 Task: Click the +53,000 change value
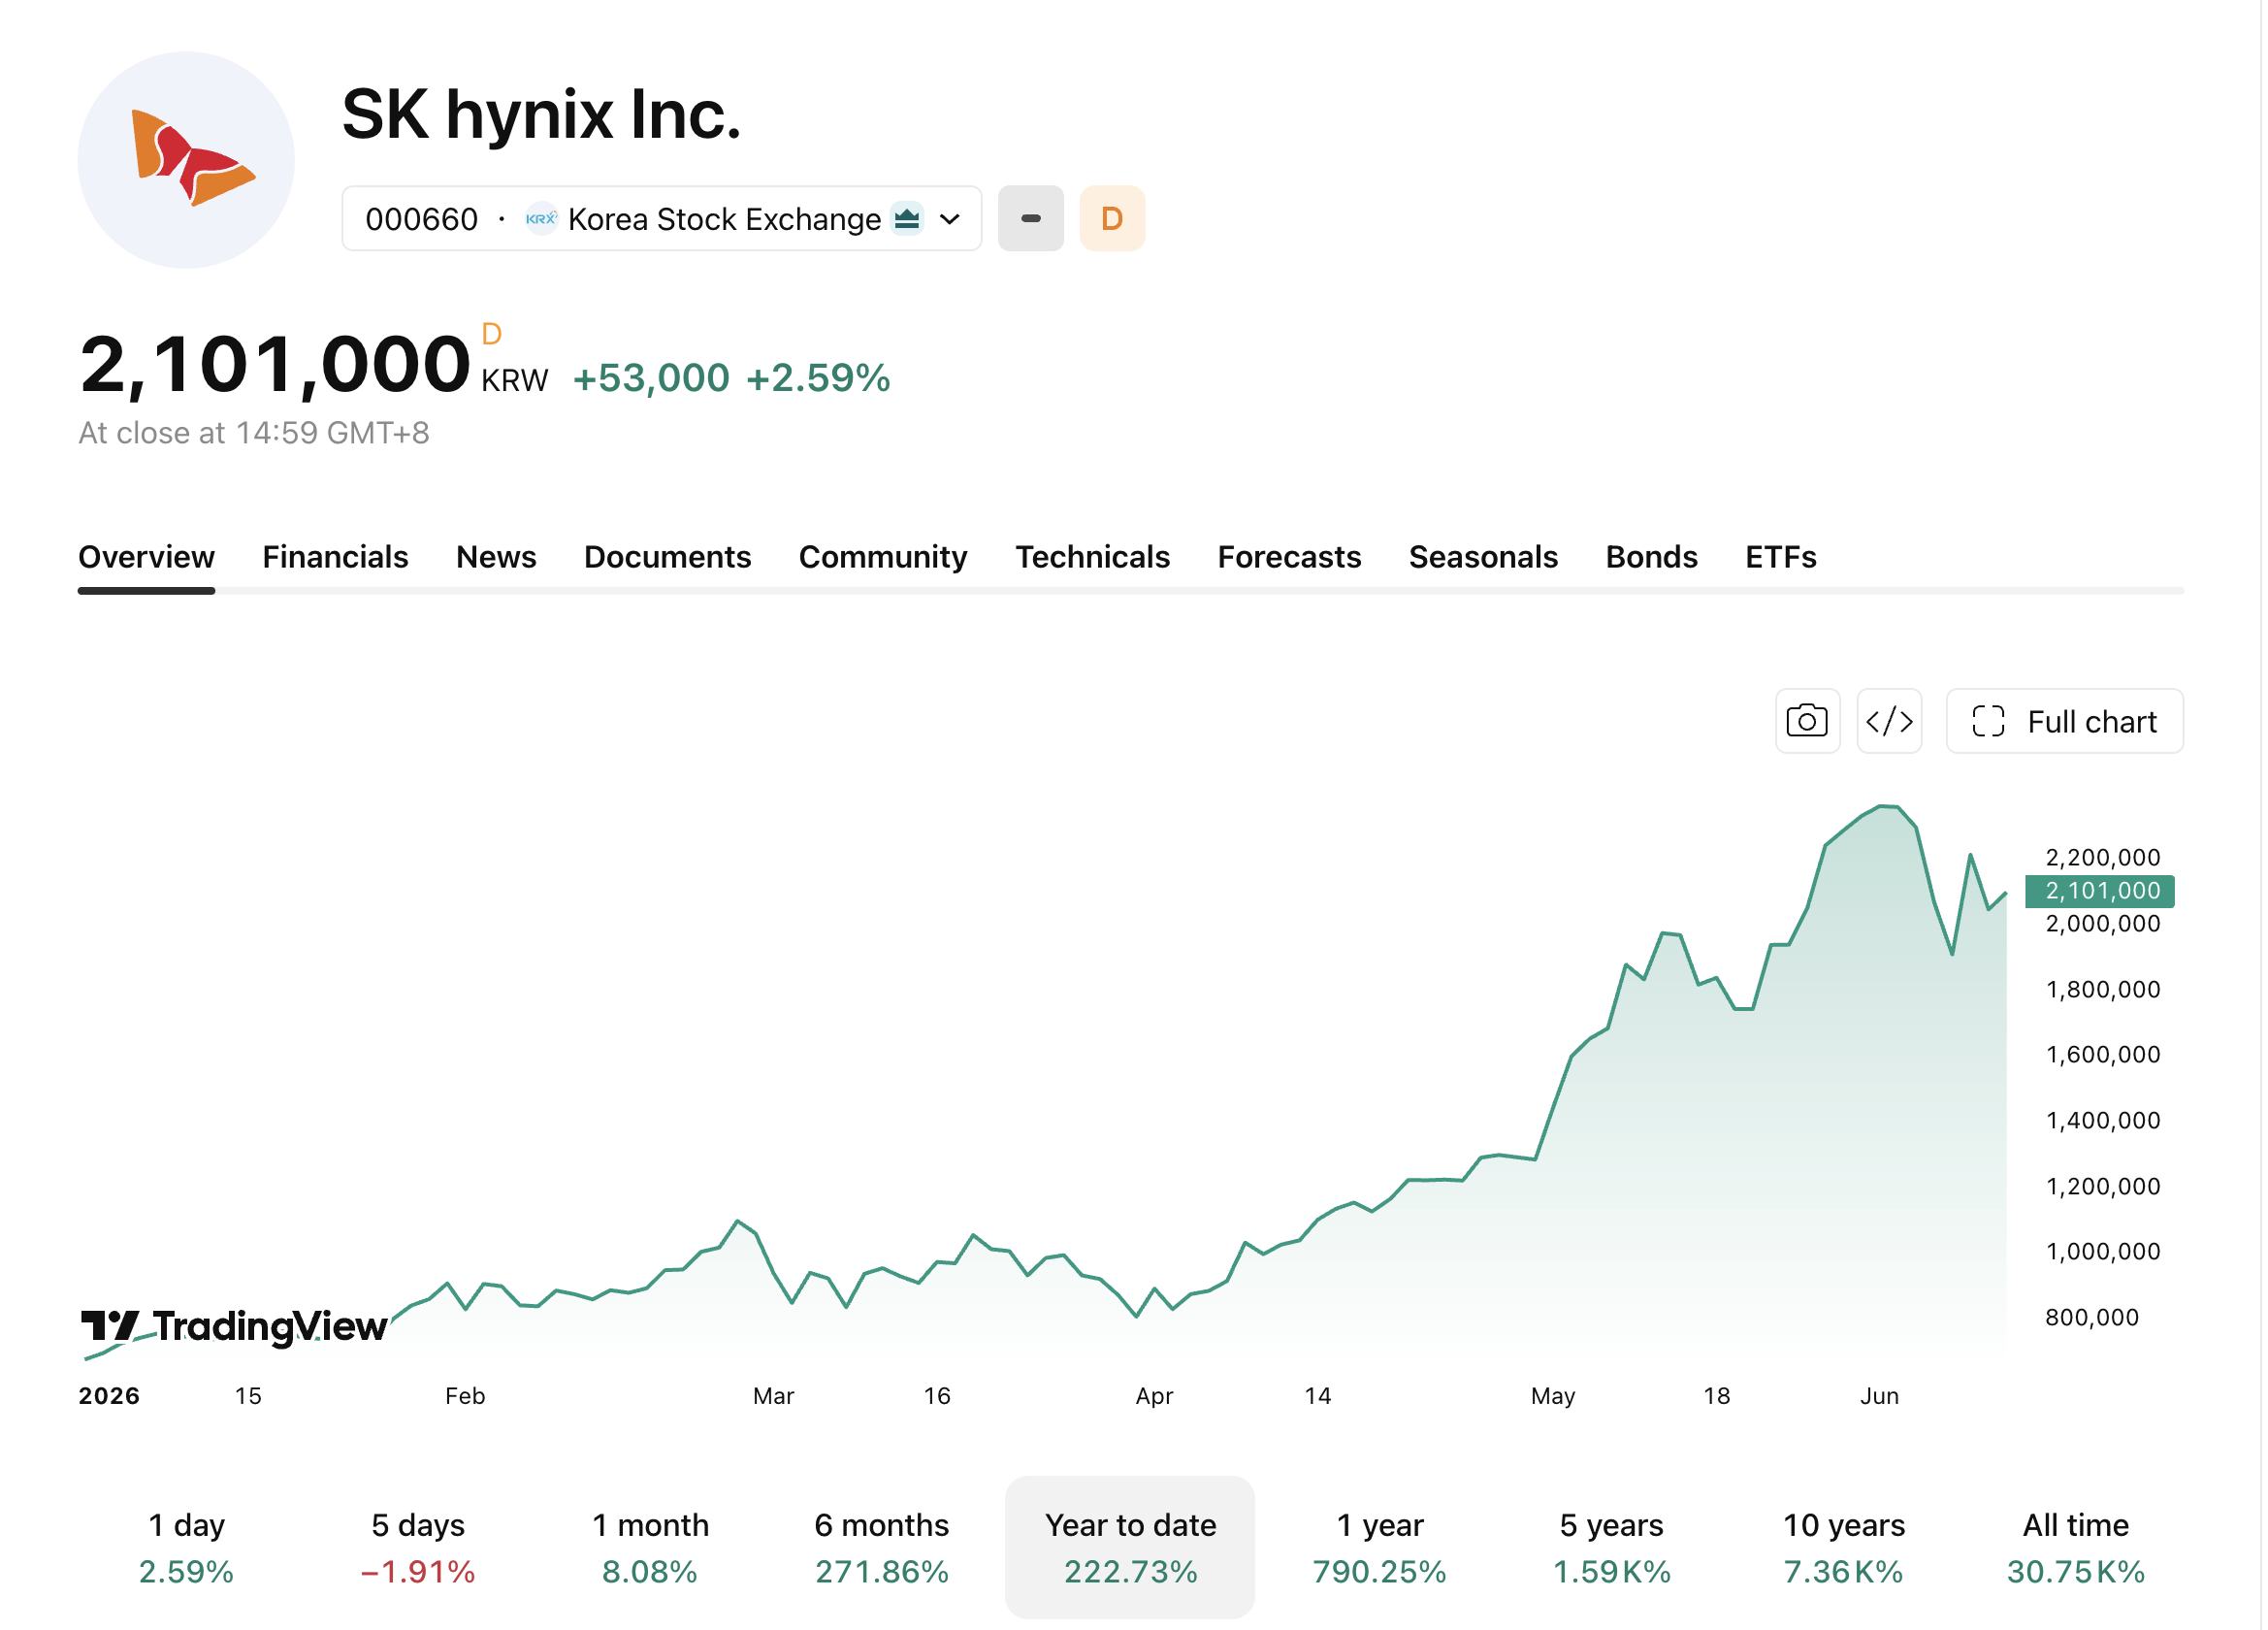[651, 378]
